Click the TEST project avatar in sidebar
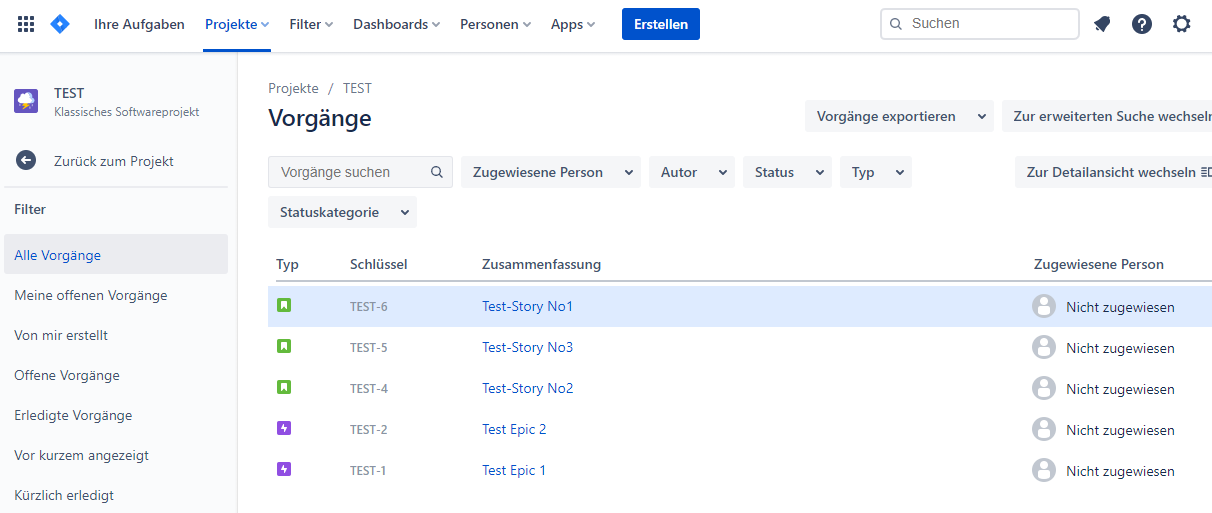Image resolution: width=1212 pixels, height=513 pixels. click(26, 101)
